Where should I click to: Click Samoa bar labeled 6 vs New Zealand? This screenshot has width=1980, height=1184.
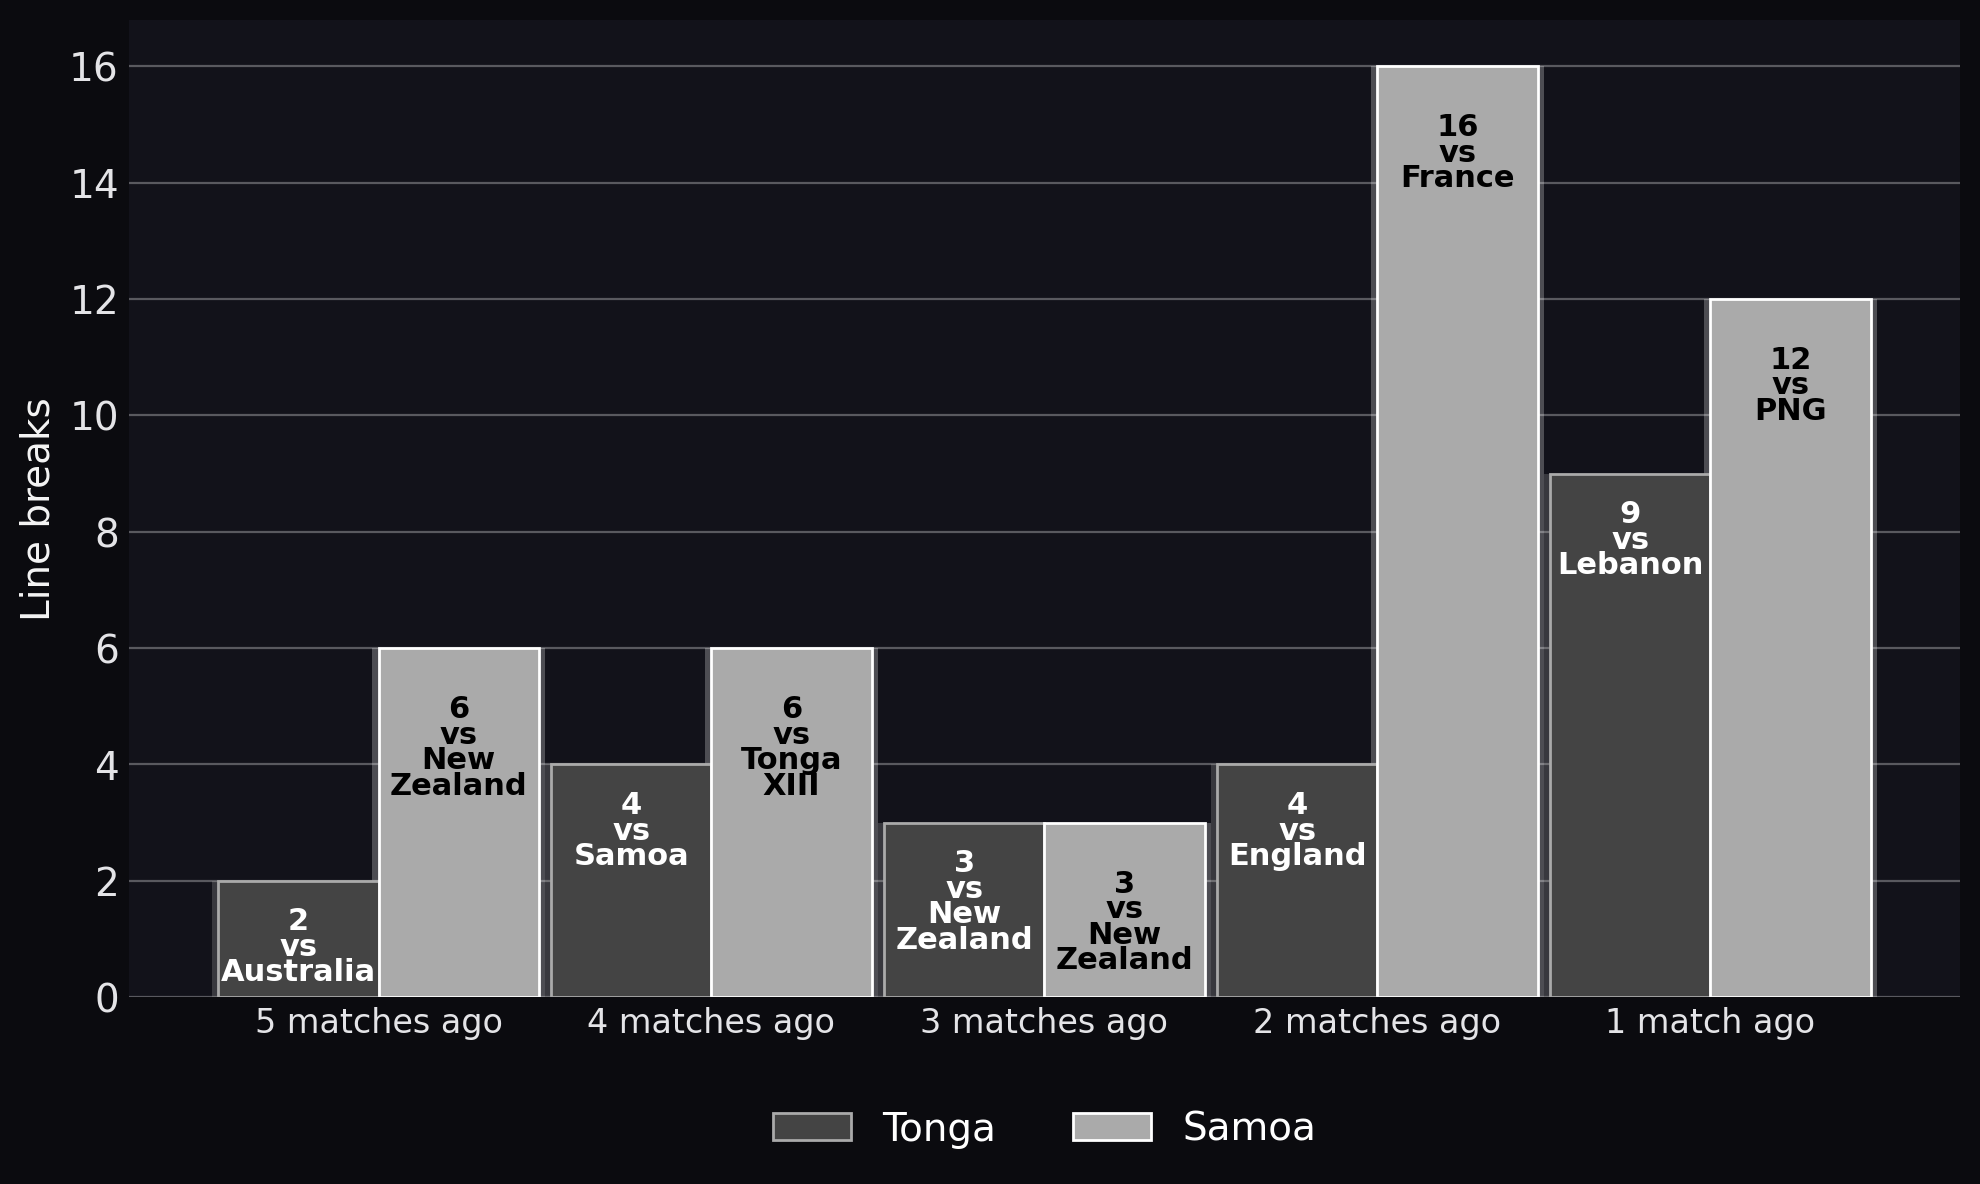point(459,823)
